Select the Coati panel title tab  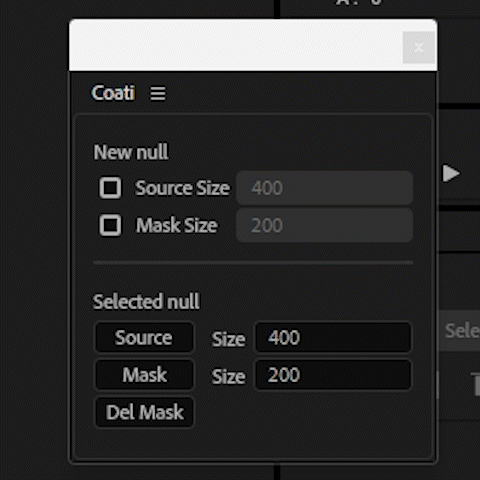tap(113, 93)
